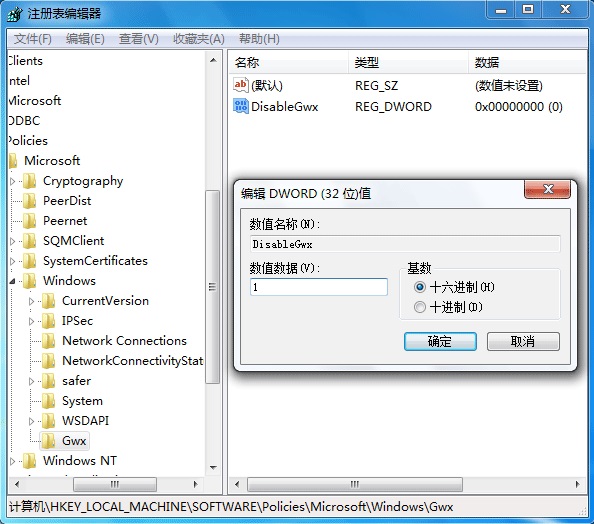
Task: Select the Clients tree item
Action: (x=25, y=61)
